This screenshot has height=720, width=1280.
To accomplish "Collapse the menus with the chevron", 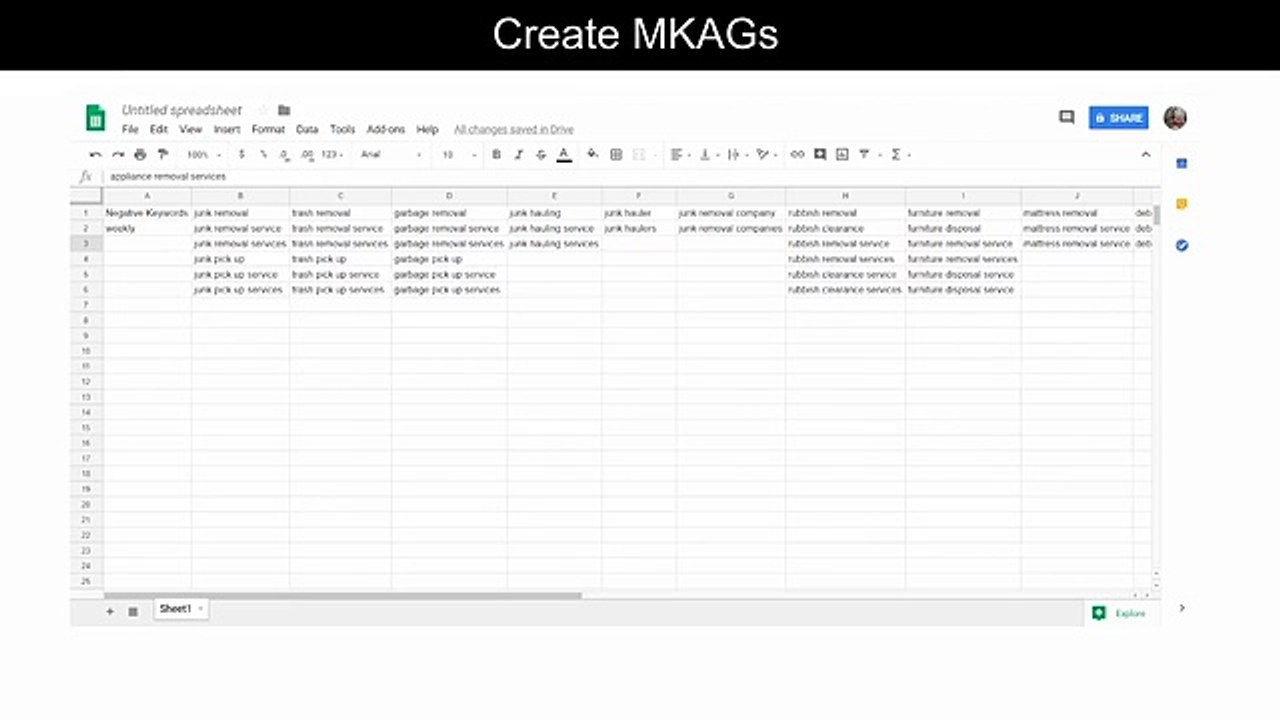I will pos(1146,155).
